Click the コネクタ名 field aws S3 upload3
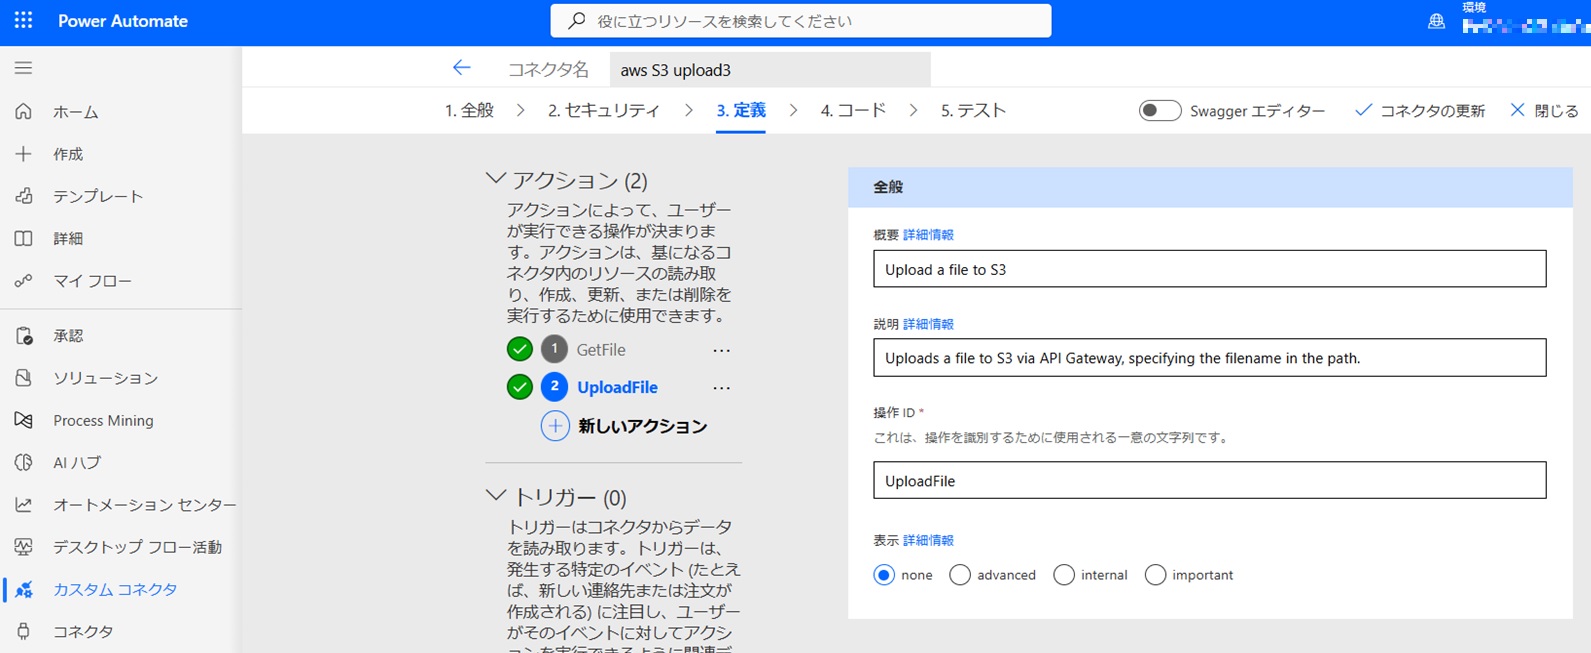This screenshot has height=653, width=1591. (x=770, y=70)
